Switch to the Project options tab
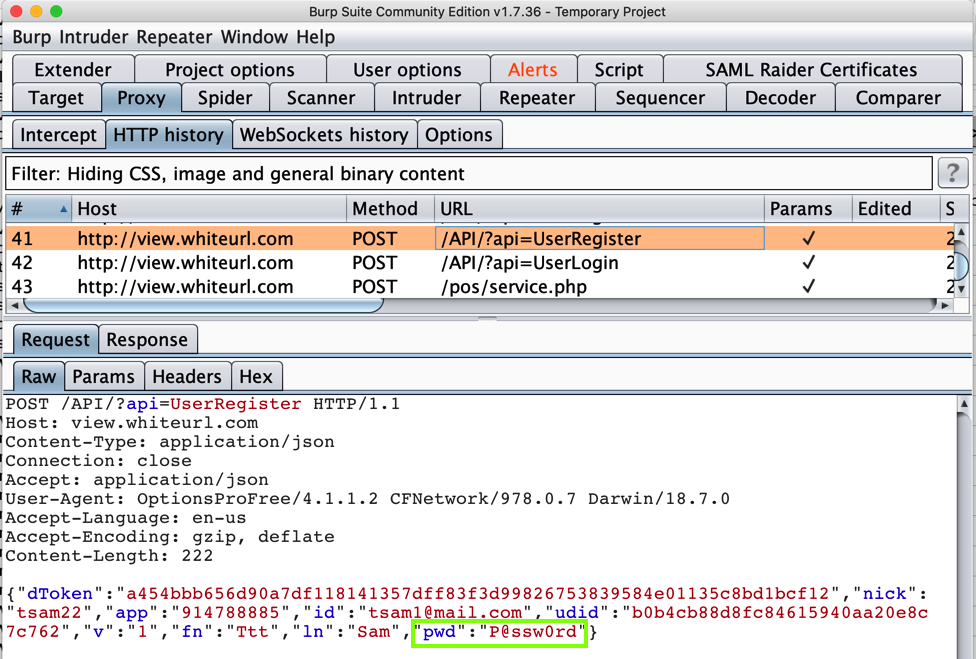This screenshot has width=976, height=659. 230,70
